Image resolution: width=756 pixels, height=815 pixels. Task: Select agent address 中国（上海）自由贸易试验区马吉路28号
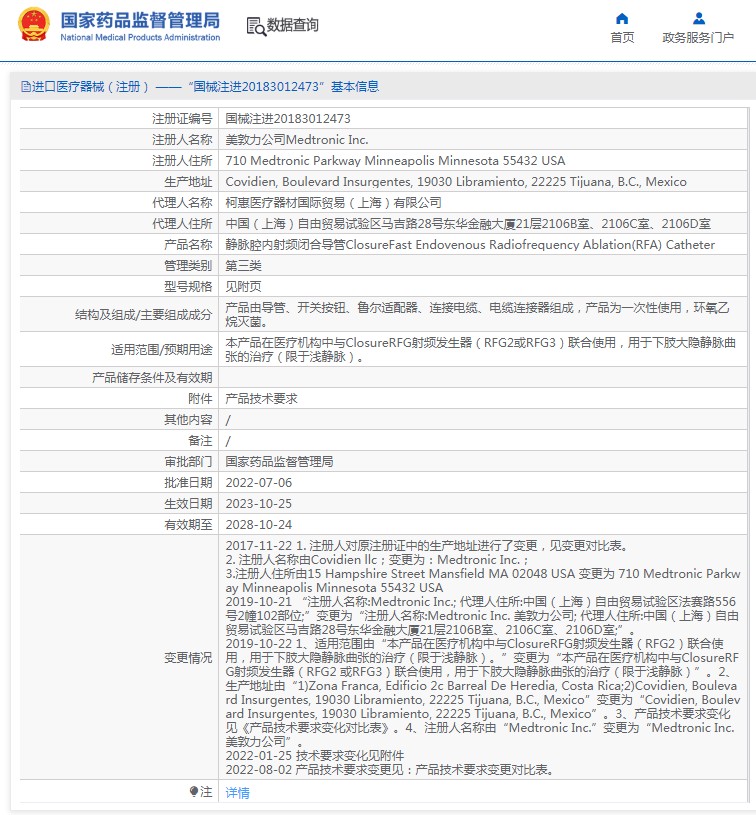click(x=468, y=224)
